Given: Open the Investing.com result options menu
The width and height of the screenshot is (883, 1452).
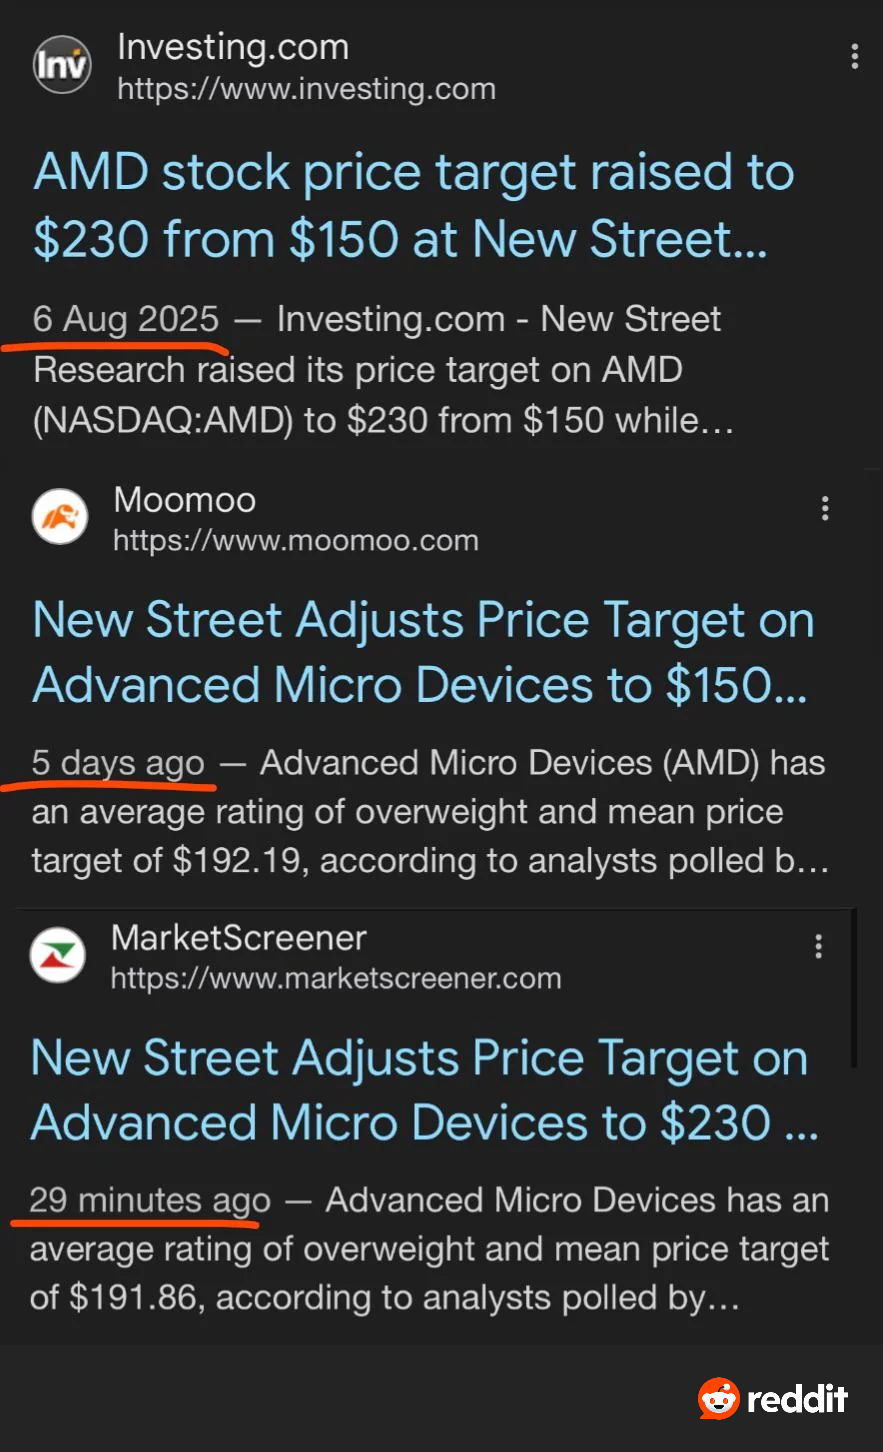Looking at the screenshot, I should pyautogui.click(x=854, y=56).
